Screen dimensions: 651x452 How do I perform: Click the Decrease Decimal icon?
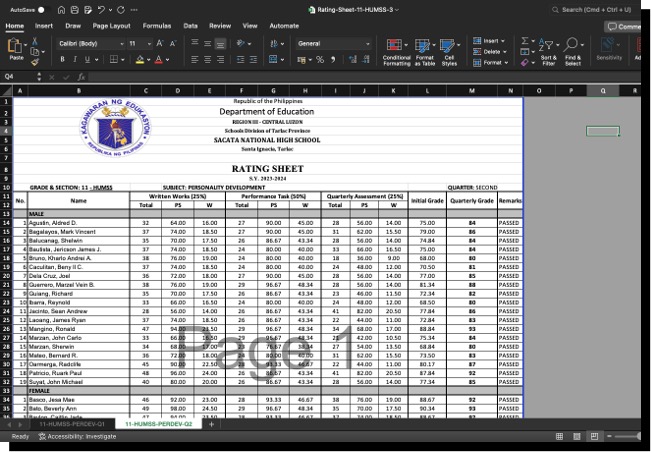coord(366,59)
